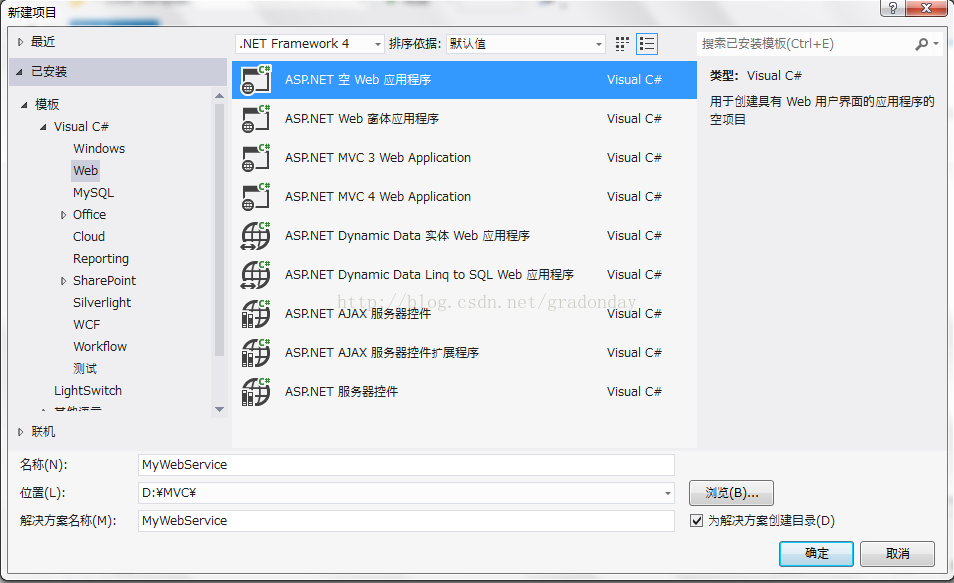Click the help question mark button
Screen dimensions: 954x583
pyautogui.click(x=893, y=8)
